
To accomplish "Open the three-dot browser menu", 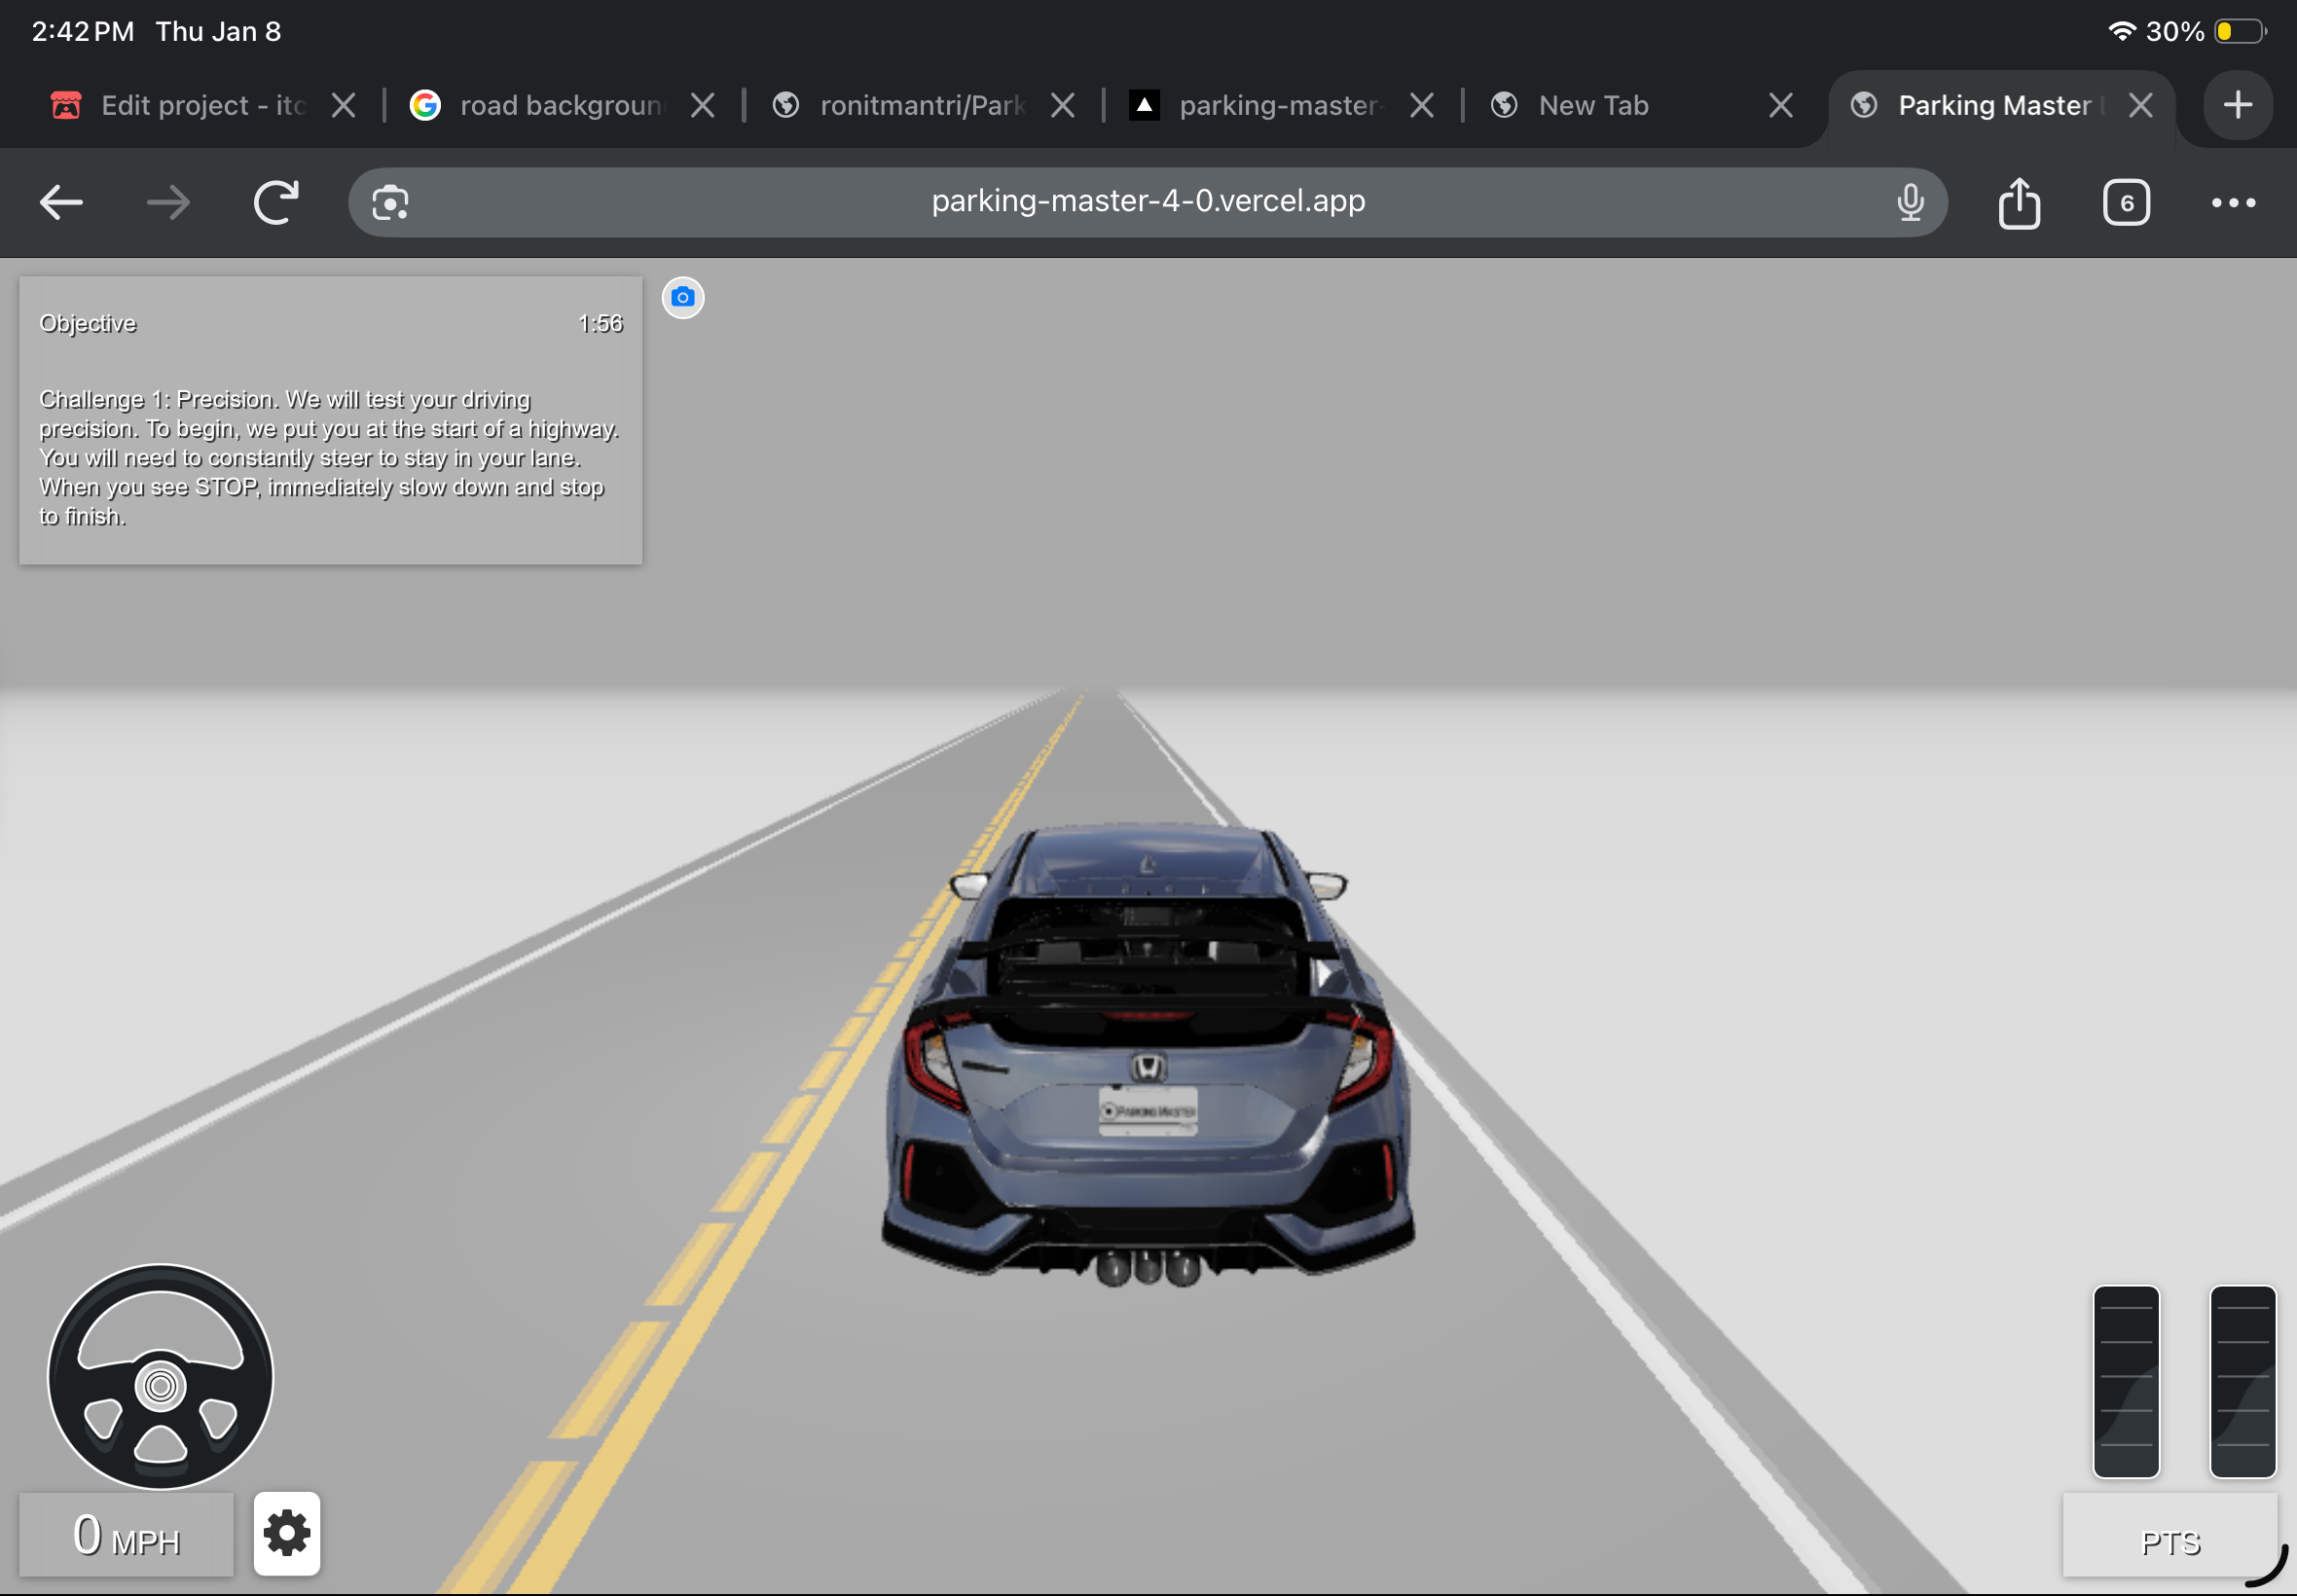I will coord(2232,203).
